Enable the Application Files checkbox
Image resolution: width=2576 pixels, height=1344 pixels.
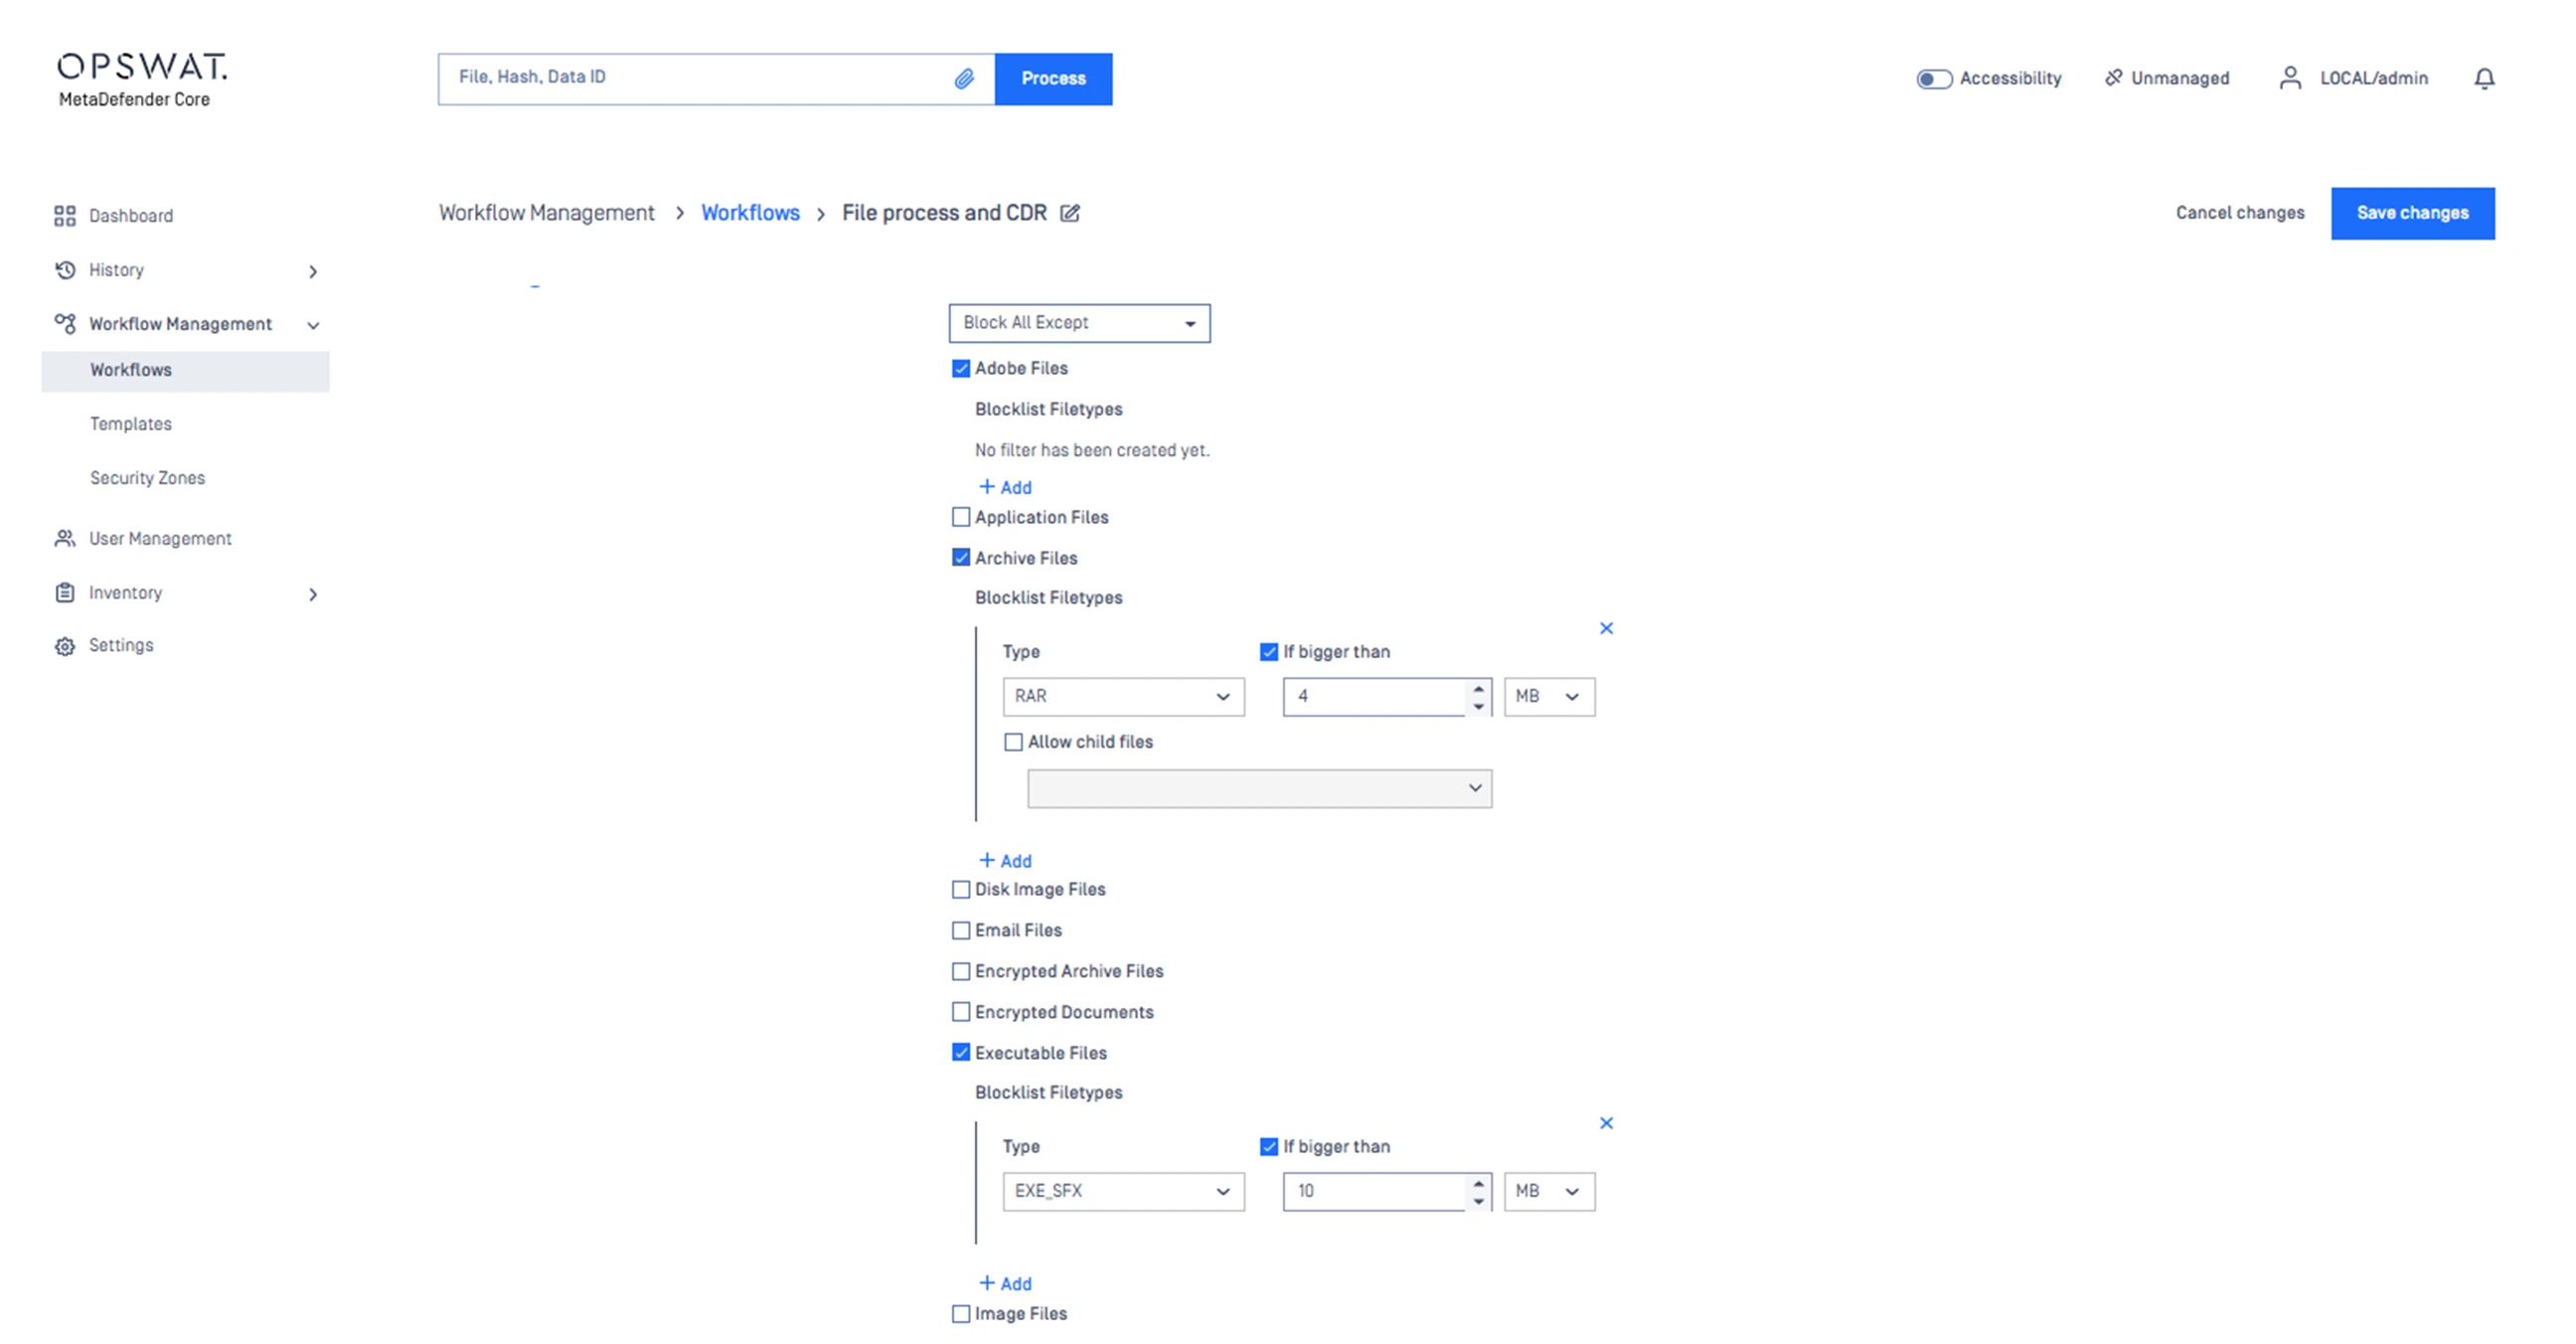click(961, 517)
